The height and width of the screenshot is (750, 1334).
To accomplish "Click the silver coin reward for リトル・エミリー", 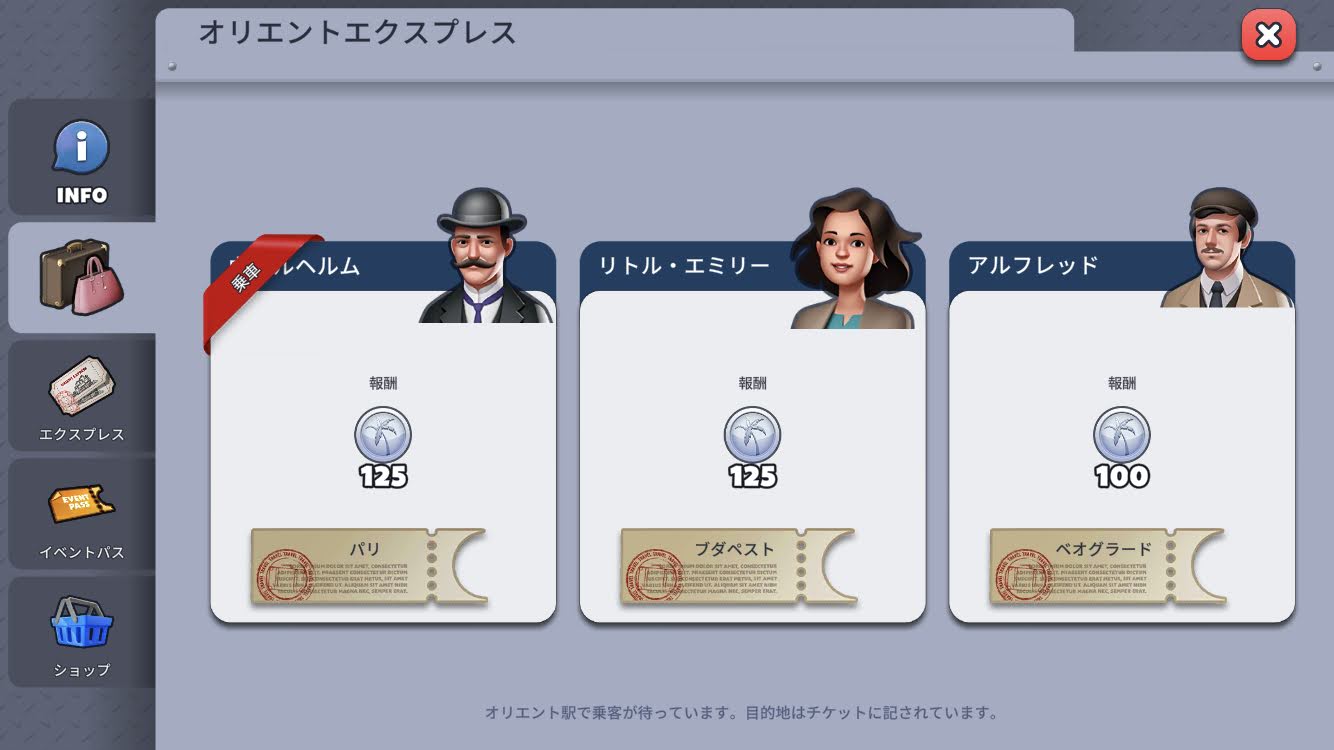I will (752, 435).
